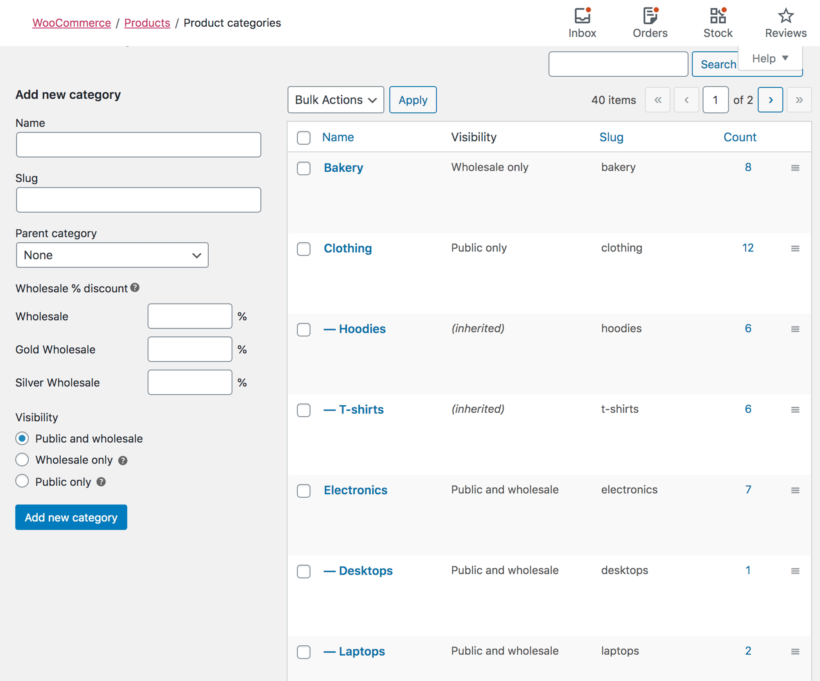820x681 pixels.
Task: Click the Wholesale % discount help tooltip
Action: 136,287
